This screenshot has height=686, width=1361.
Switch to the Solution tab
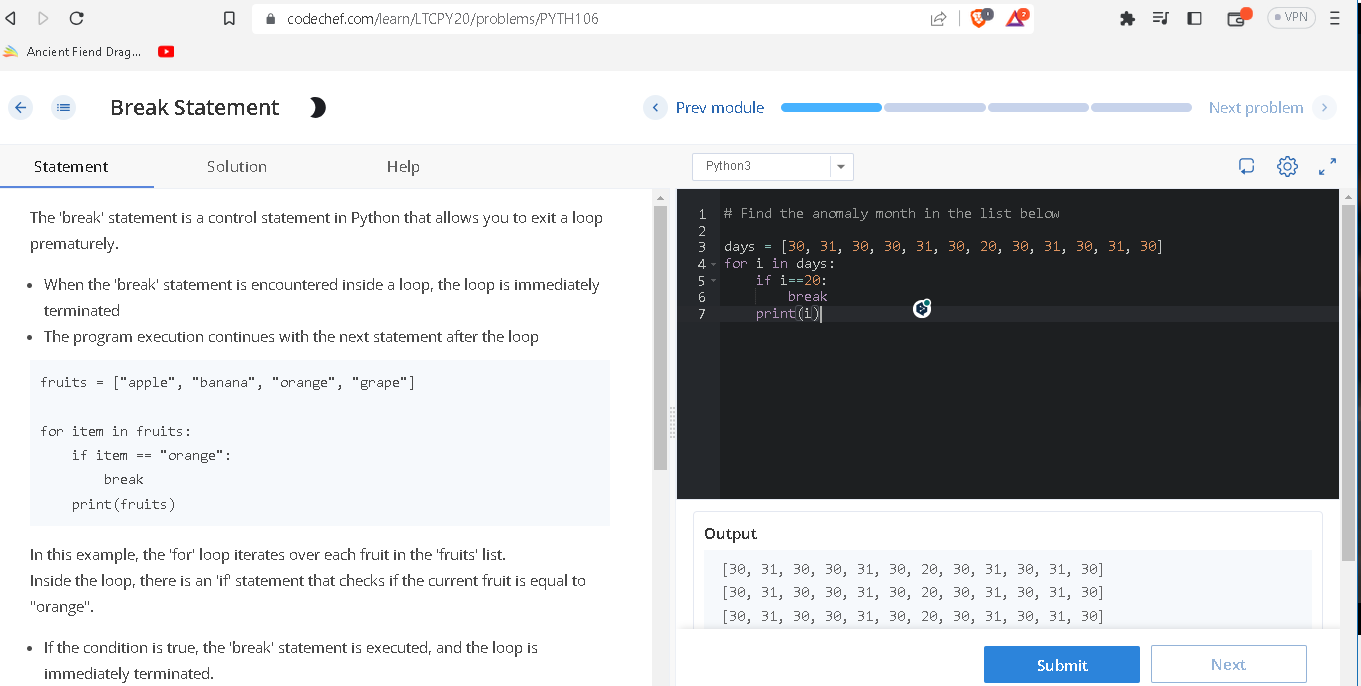point(237,166)
